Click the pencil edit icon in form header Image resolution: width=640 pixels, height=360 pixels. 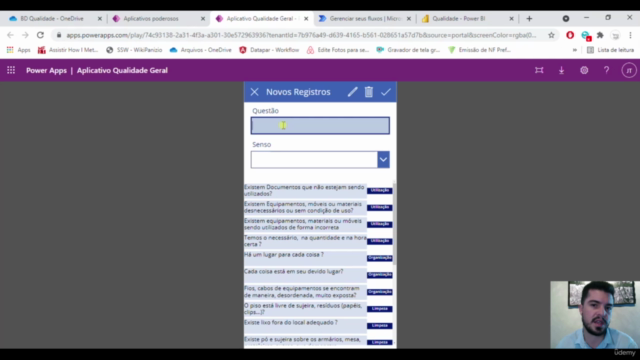coord(352,92)
